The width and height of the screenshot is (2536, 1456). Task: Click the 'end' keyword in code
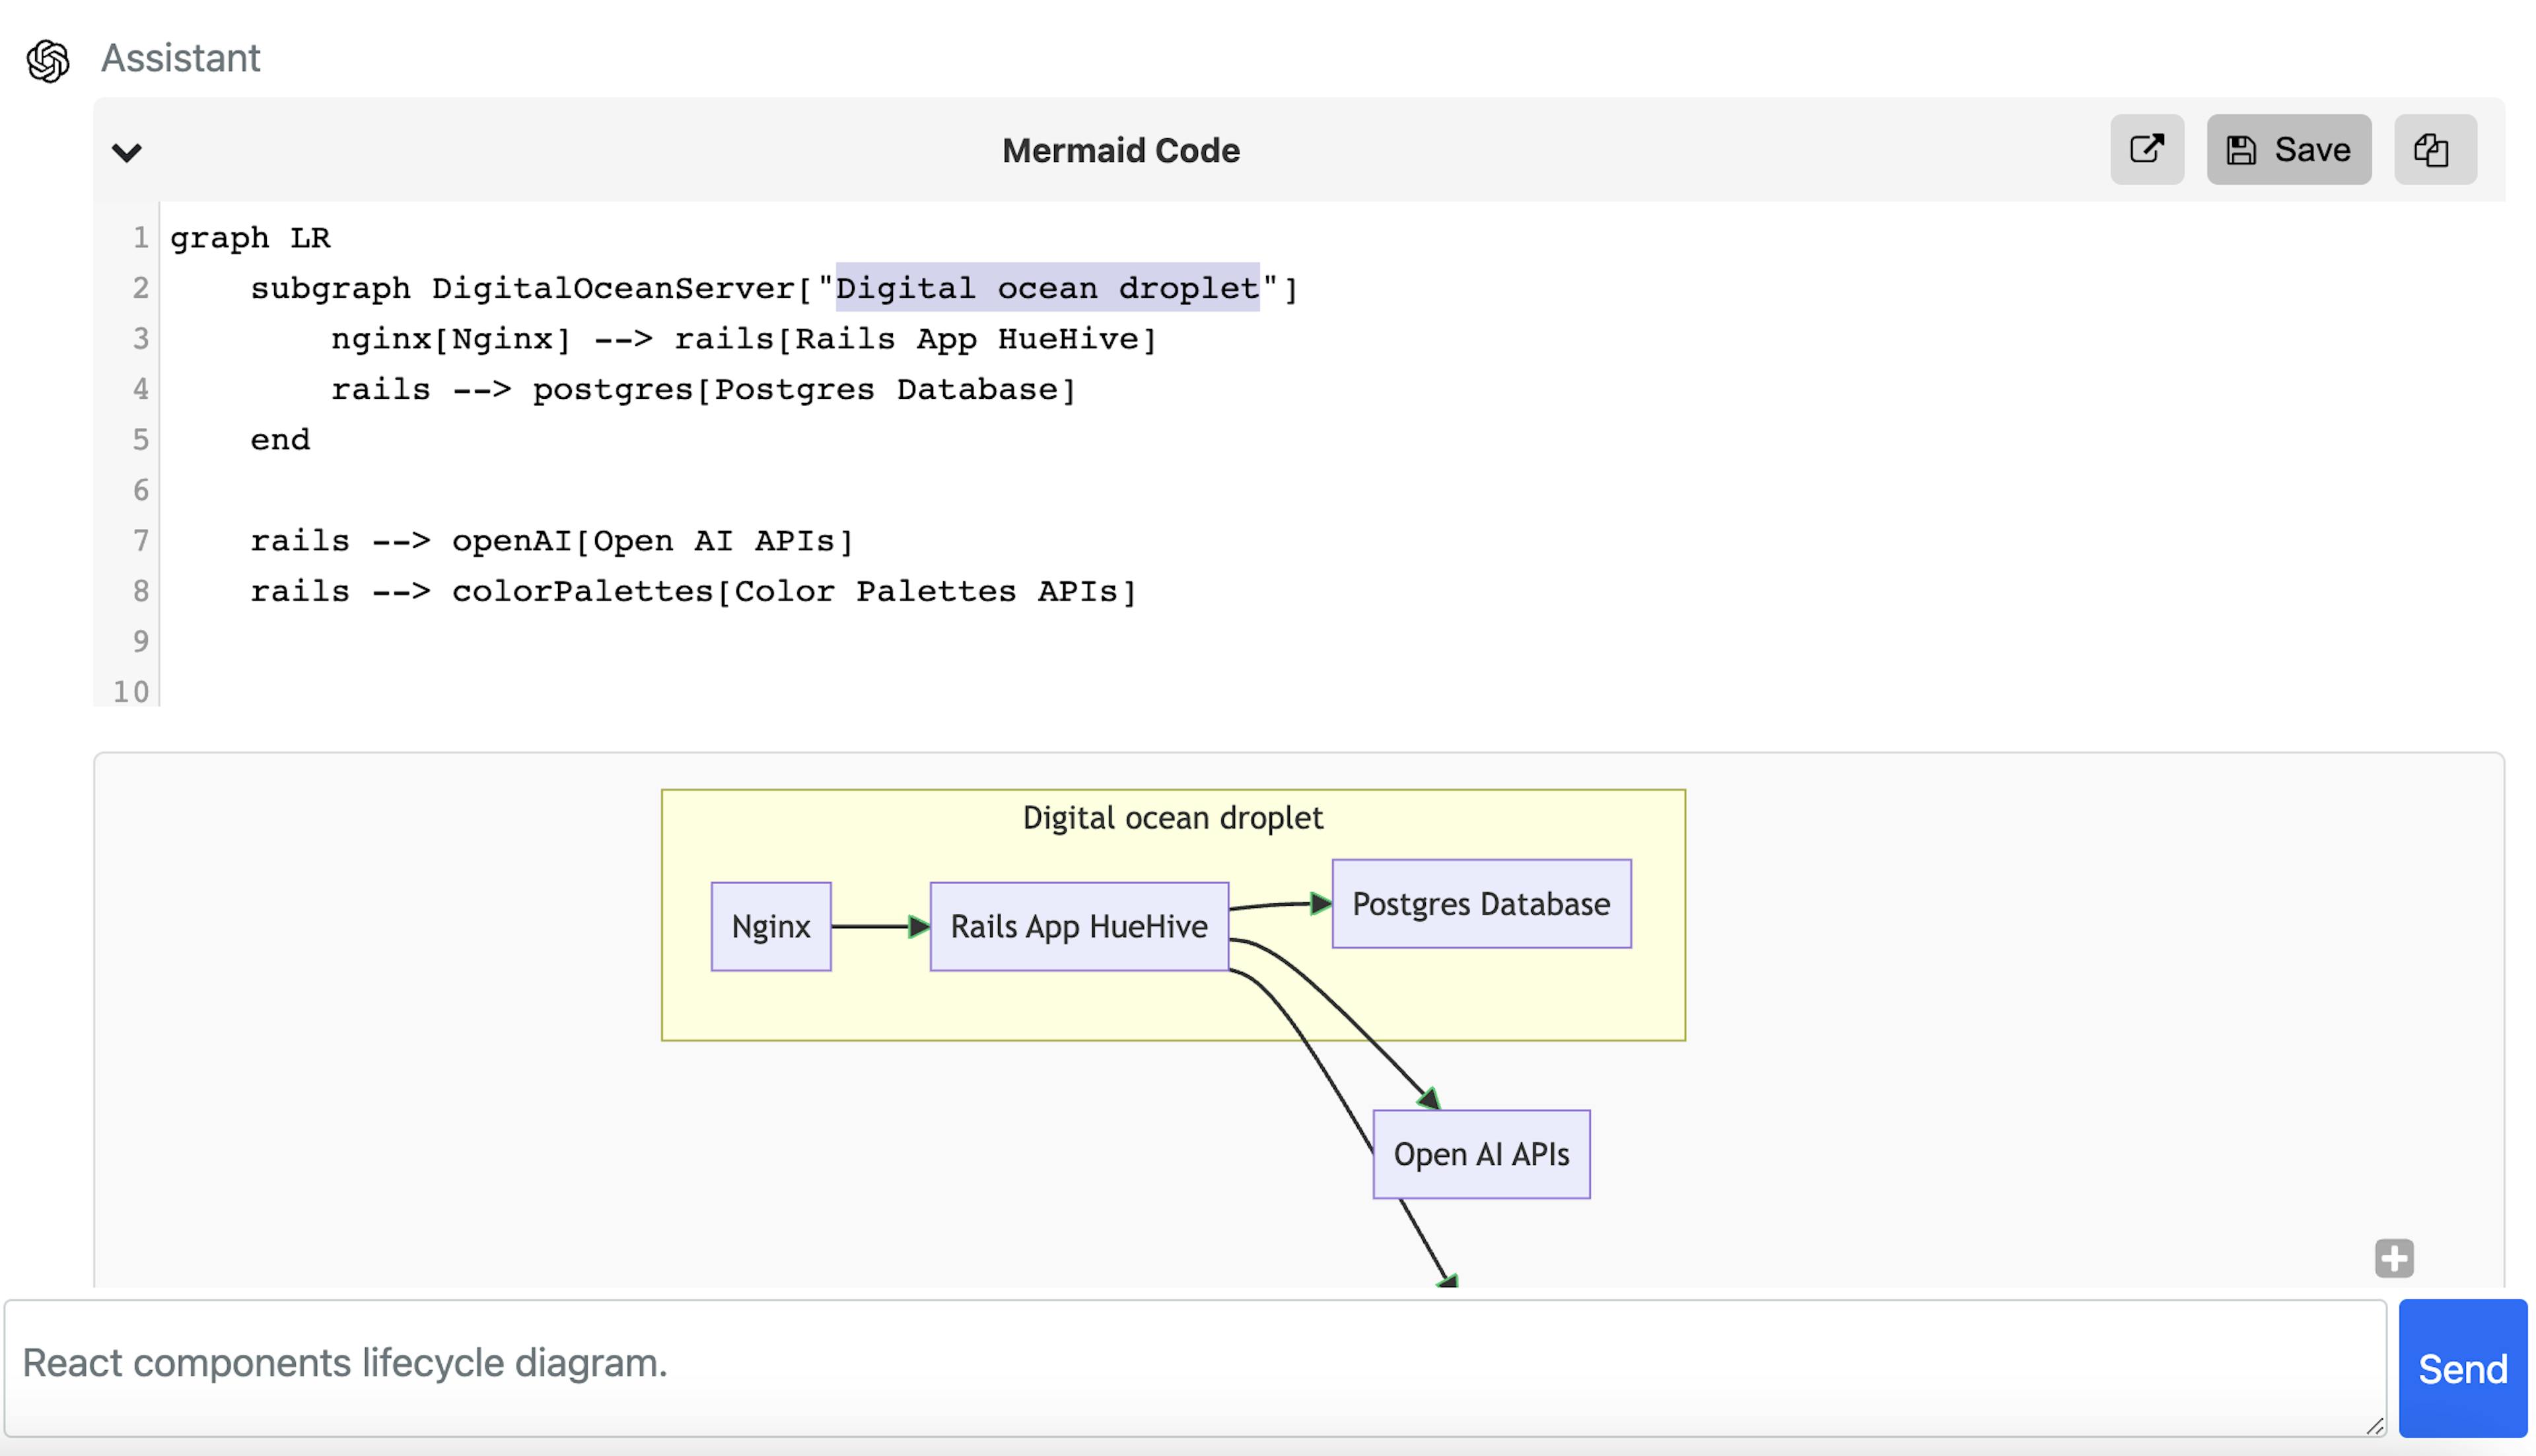coord(280,440)
